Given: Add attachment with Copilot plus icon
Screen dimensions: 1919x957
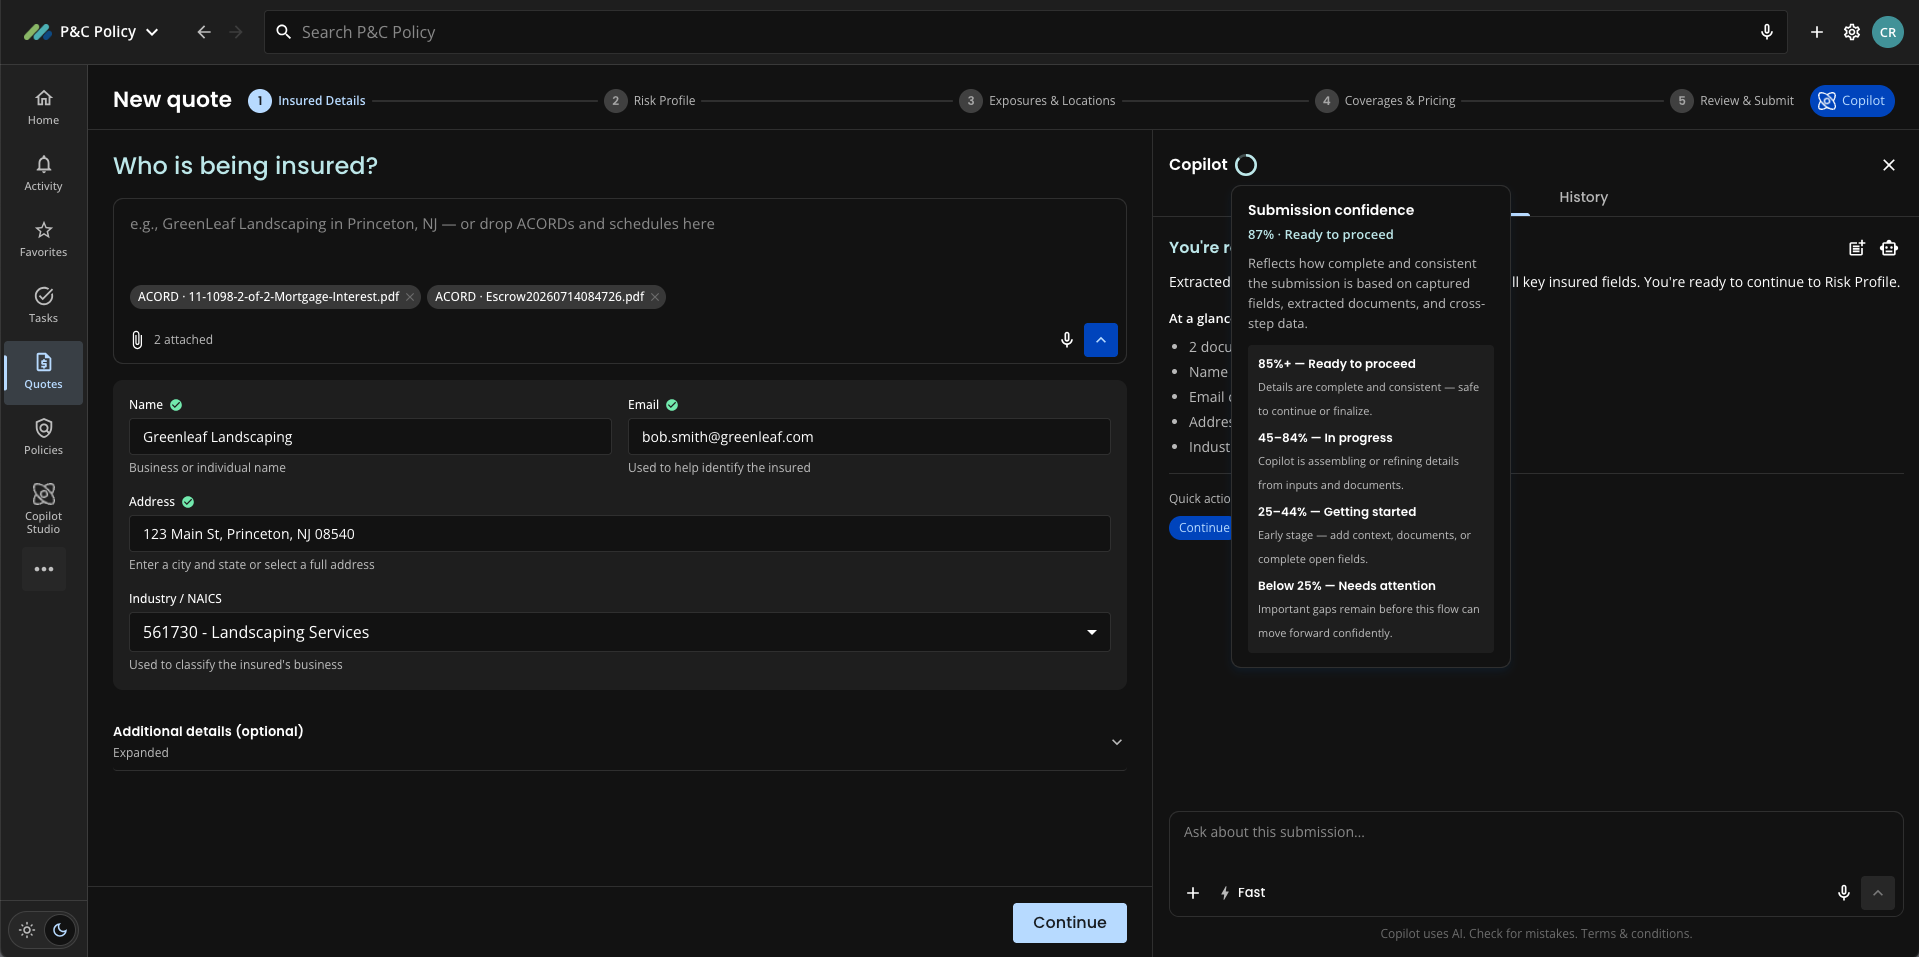Looking at the screenshot, I should tap(1193, 893).
